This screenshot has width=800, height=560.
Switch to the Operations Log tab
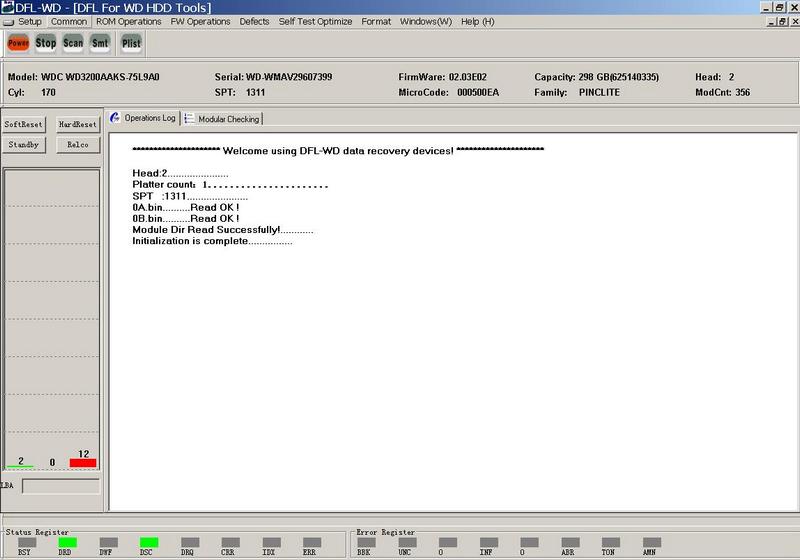click(x=143, y=118)
